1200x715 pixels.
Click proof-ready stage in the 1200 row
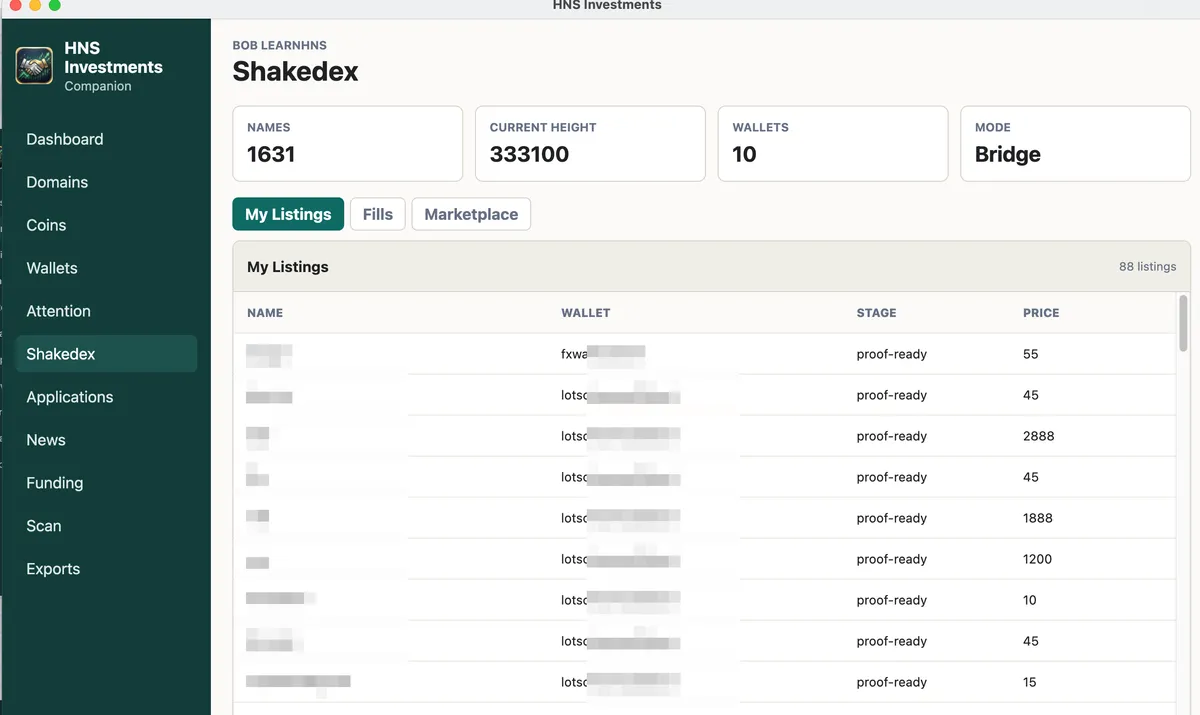(x=892, y=559)
